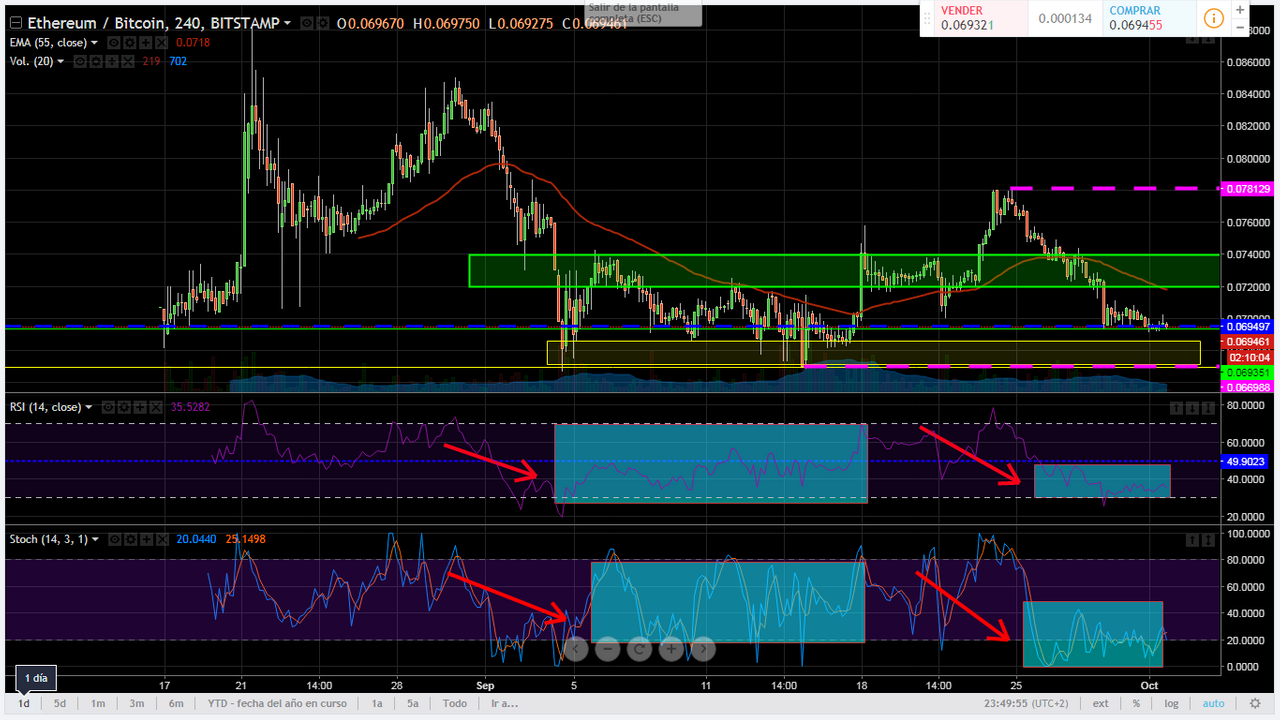Click plus icon beside Stoch indicator
Image resolution: width=1280 pixels, height=720 pixels.
[x=147, y=539]
